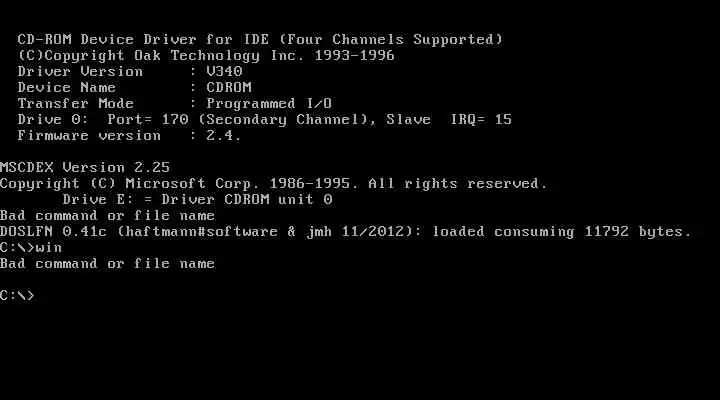This screenshot has height=400, width=720.
Task: Click the 'Drive E: = Driver CDROM unit 0' line
Action: point(197,199)
